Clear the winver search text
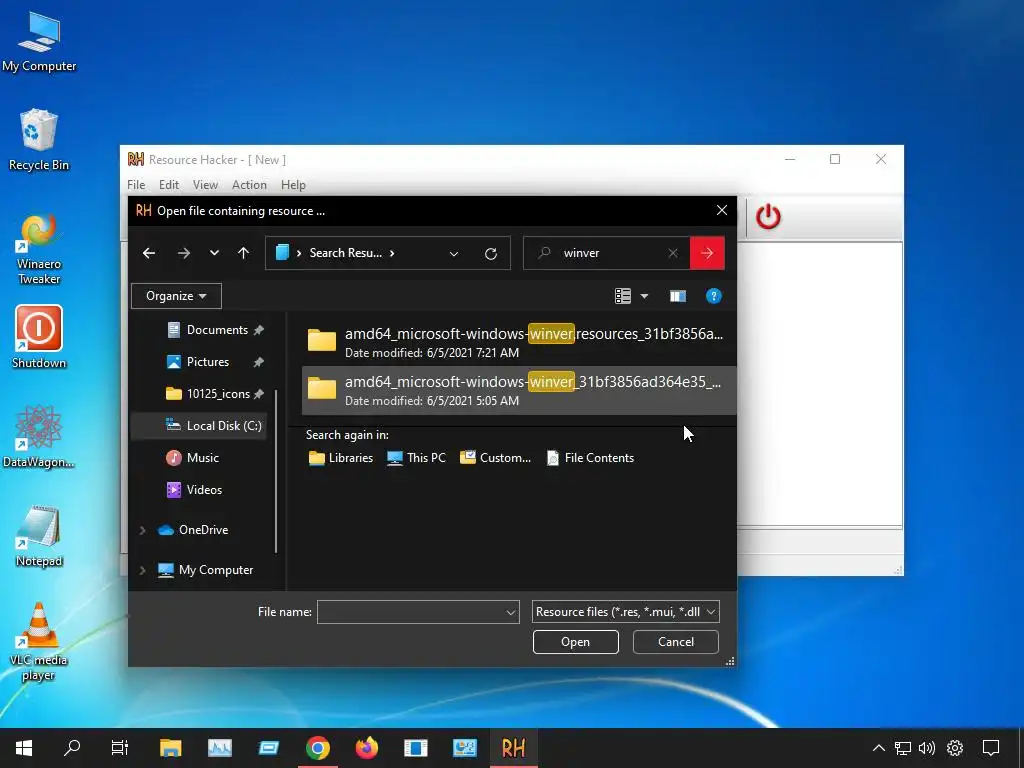Image resolution: width=1024 pixels, height=768 pixels. 673,253
